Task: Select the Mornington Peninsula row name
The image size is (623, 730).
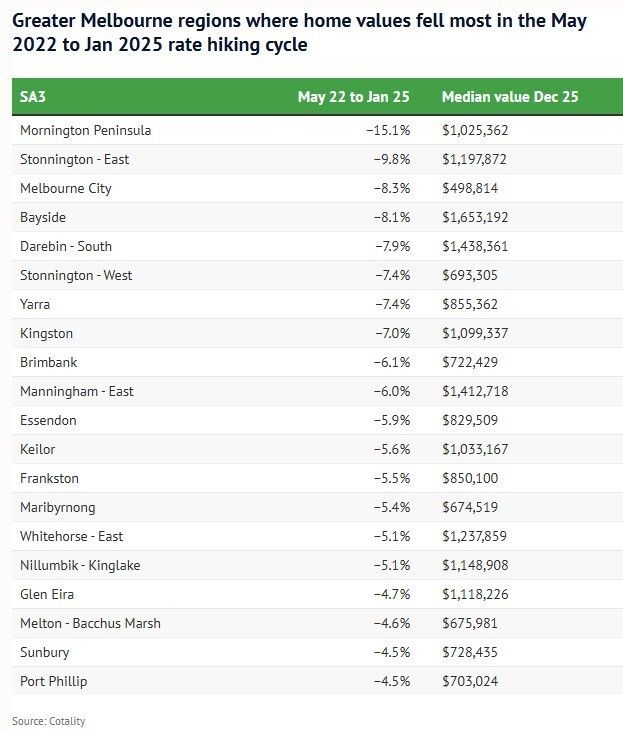Action: pyautogui.click(x=86, y=130)
